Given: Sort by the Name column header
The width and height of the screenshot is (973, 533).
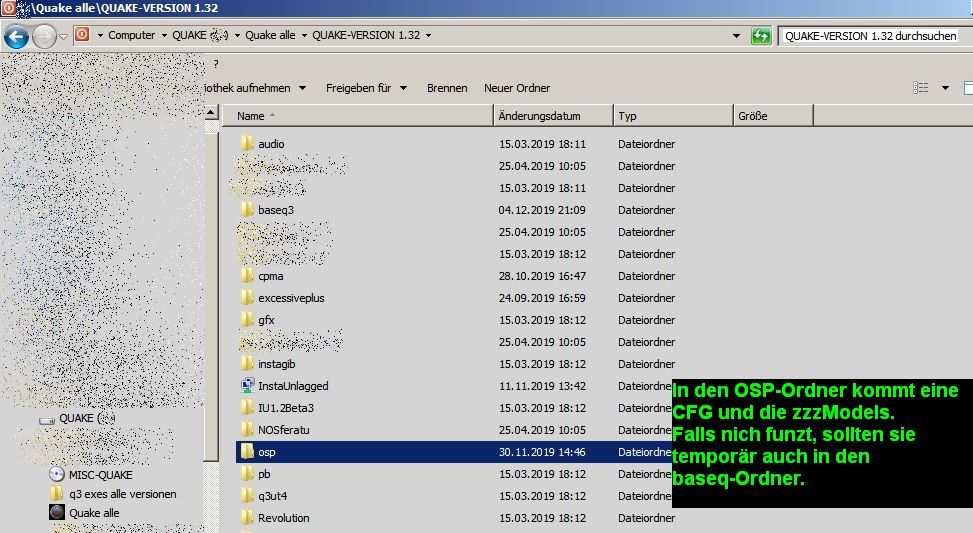Looking at the screenshot, I should coord(357,116).
